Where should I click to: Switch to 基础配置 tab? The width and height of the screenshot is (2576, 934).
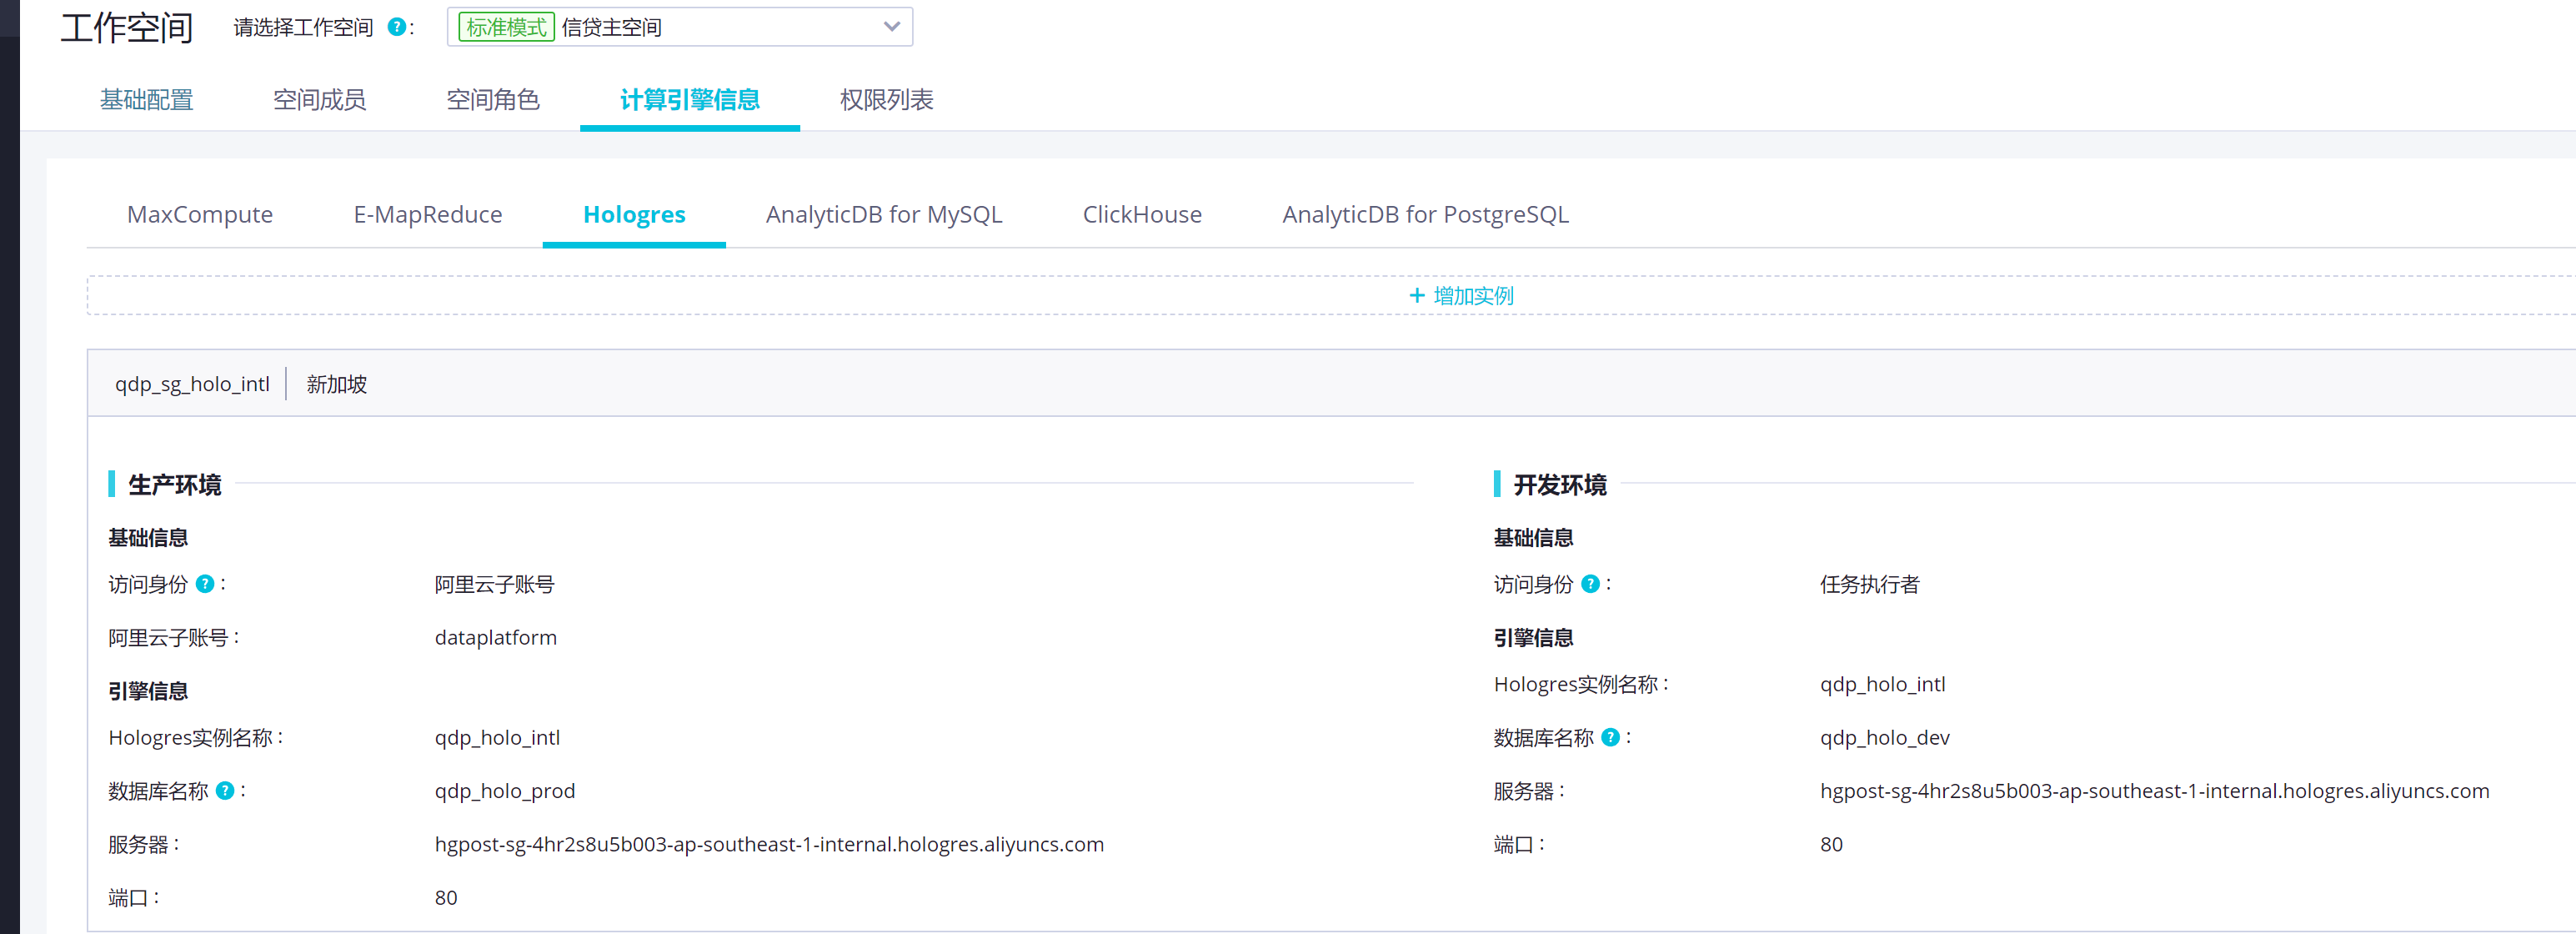pos(146,100)
